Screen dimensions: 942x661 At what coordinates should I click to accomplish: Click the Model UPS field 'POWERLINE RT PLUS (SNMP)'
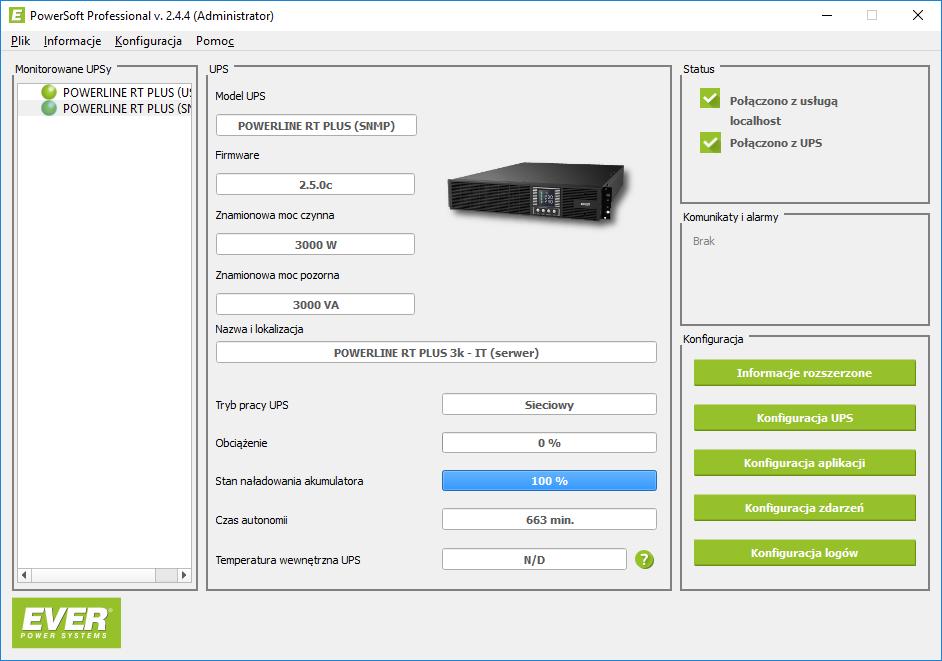point(316,126)
